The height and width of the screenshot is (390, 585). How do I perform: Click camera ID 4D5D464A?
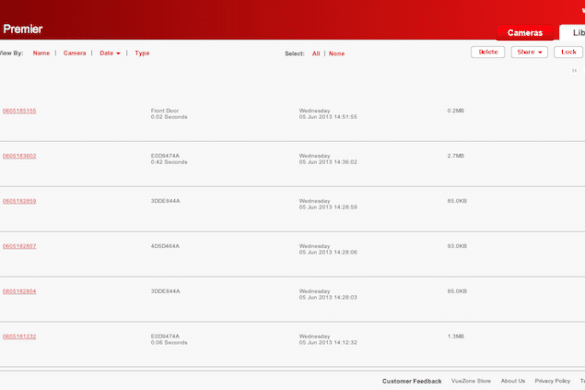(165, 246)
